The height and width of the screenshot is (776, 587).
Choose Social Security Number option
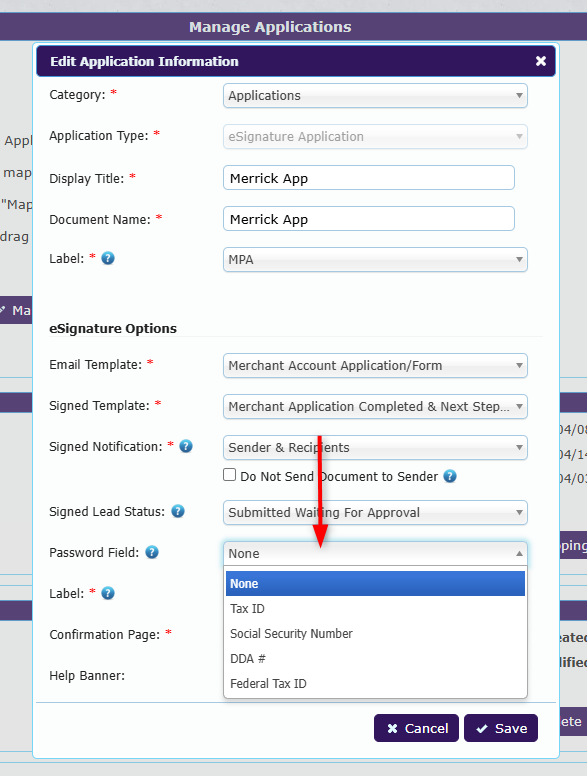coord(375,633)
